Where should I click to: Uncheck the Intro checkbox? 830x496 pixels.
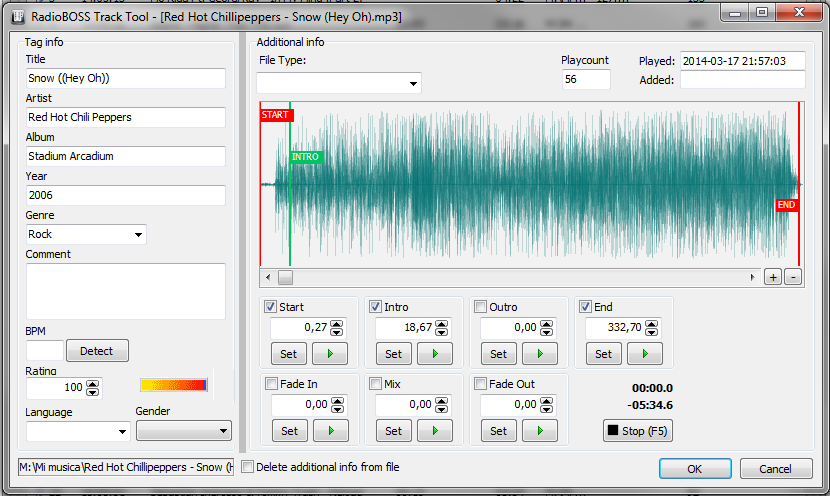point(375,306)
